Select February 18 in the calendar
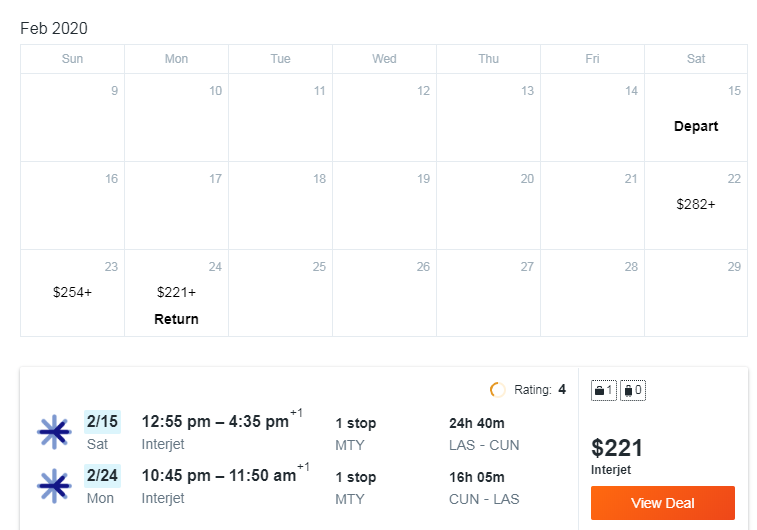 [x=280, y=205]
